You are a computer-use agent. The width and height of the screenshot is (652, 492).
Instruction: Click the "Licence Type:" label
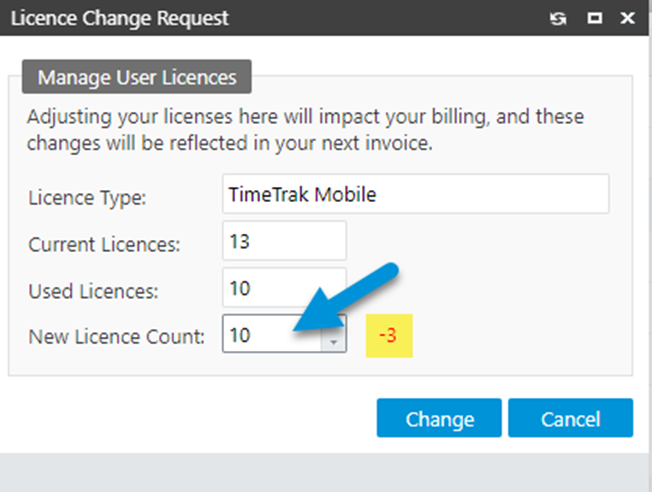tap(87, 197)
